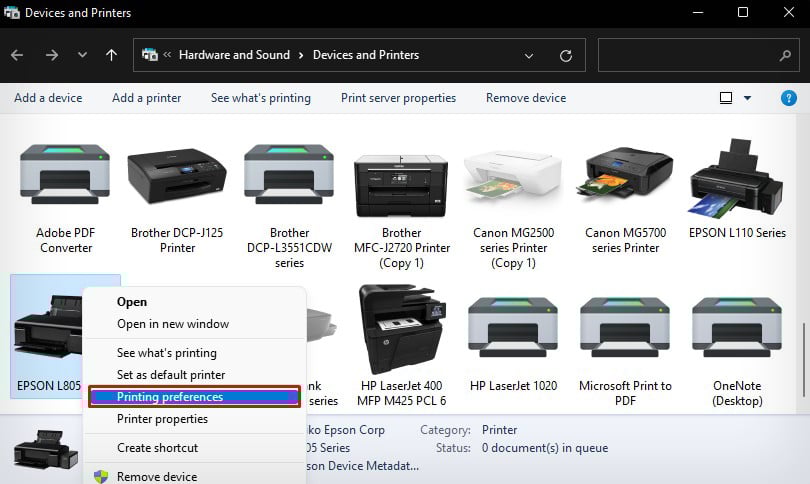Go back with the Back arrow

(x=17, y=55)
